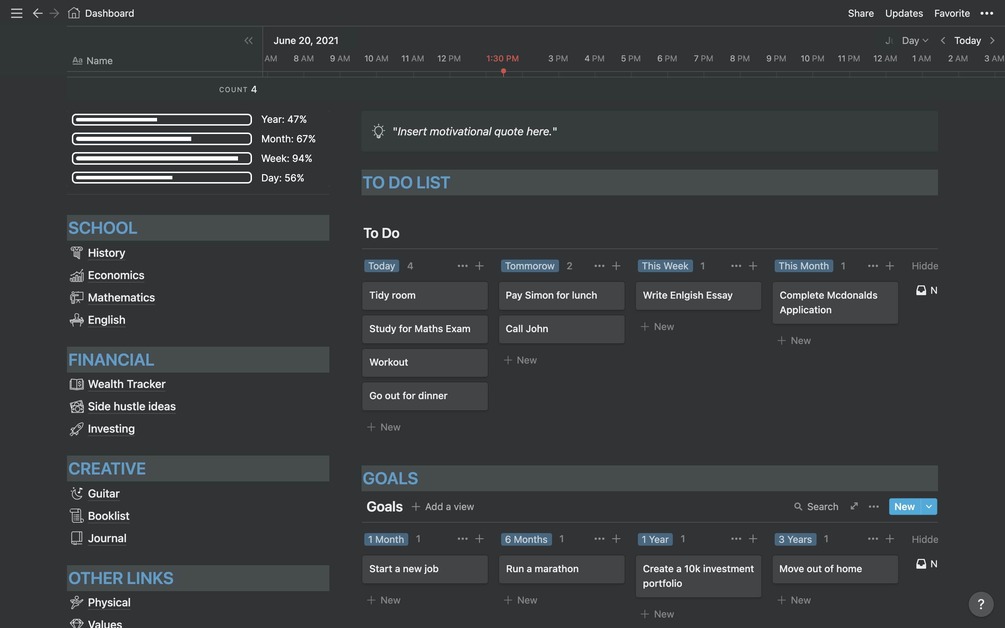This screenshot has width=1005, height=628.
Task: Open Updates in the top bar
Action: (x=904, y=13)
